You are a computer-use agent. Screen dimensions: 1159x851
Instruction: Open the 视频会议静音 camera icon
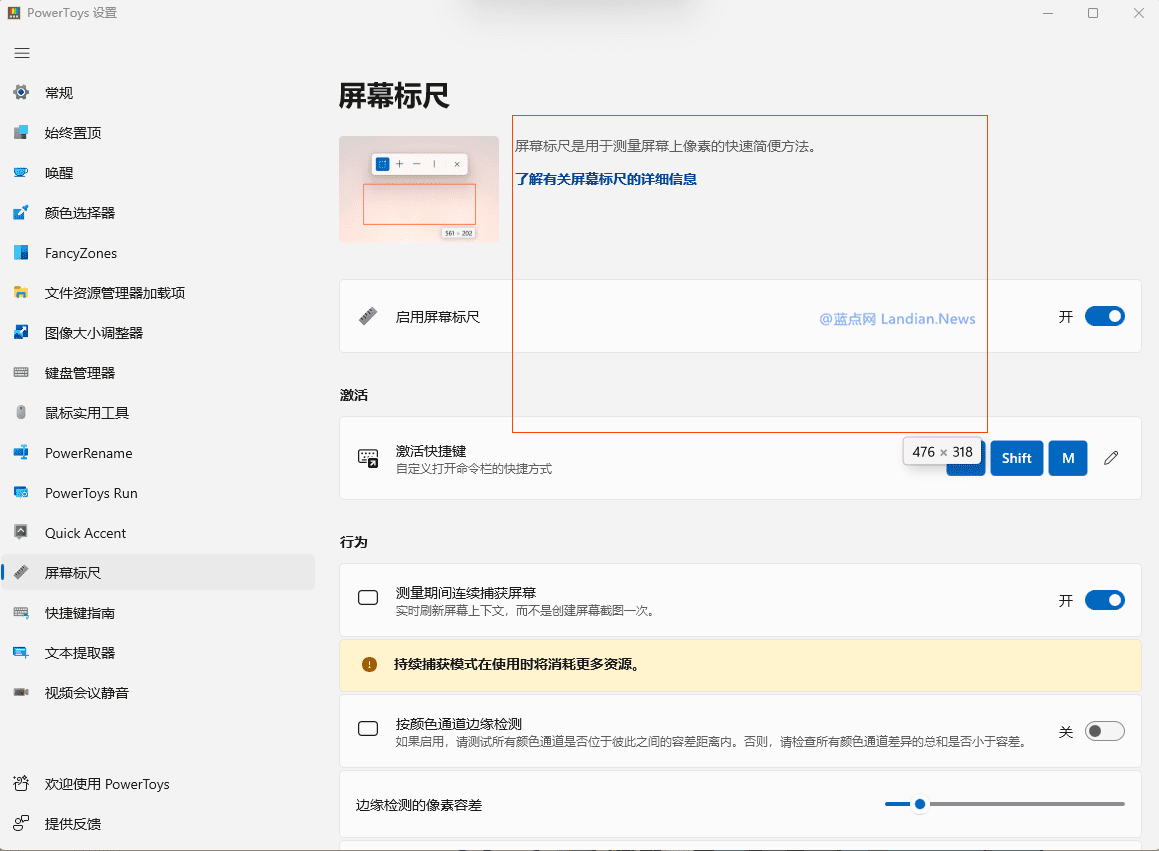pos(21,693)
